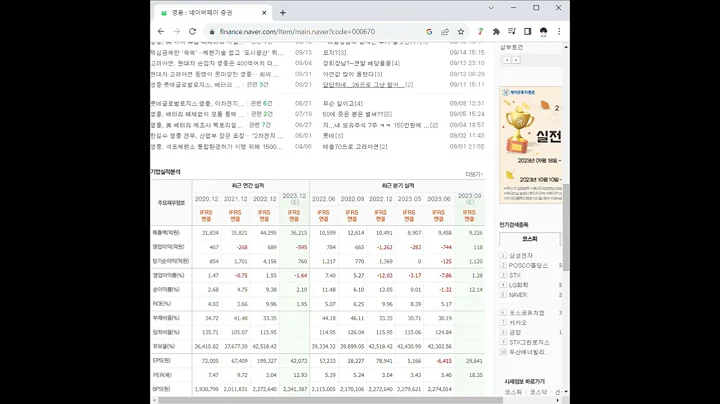Viewport: 720px width, 404px height.
Task: Open the 관련 2건 related-articles link
Action: click(x=261, y=114)
